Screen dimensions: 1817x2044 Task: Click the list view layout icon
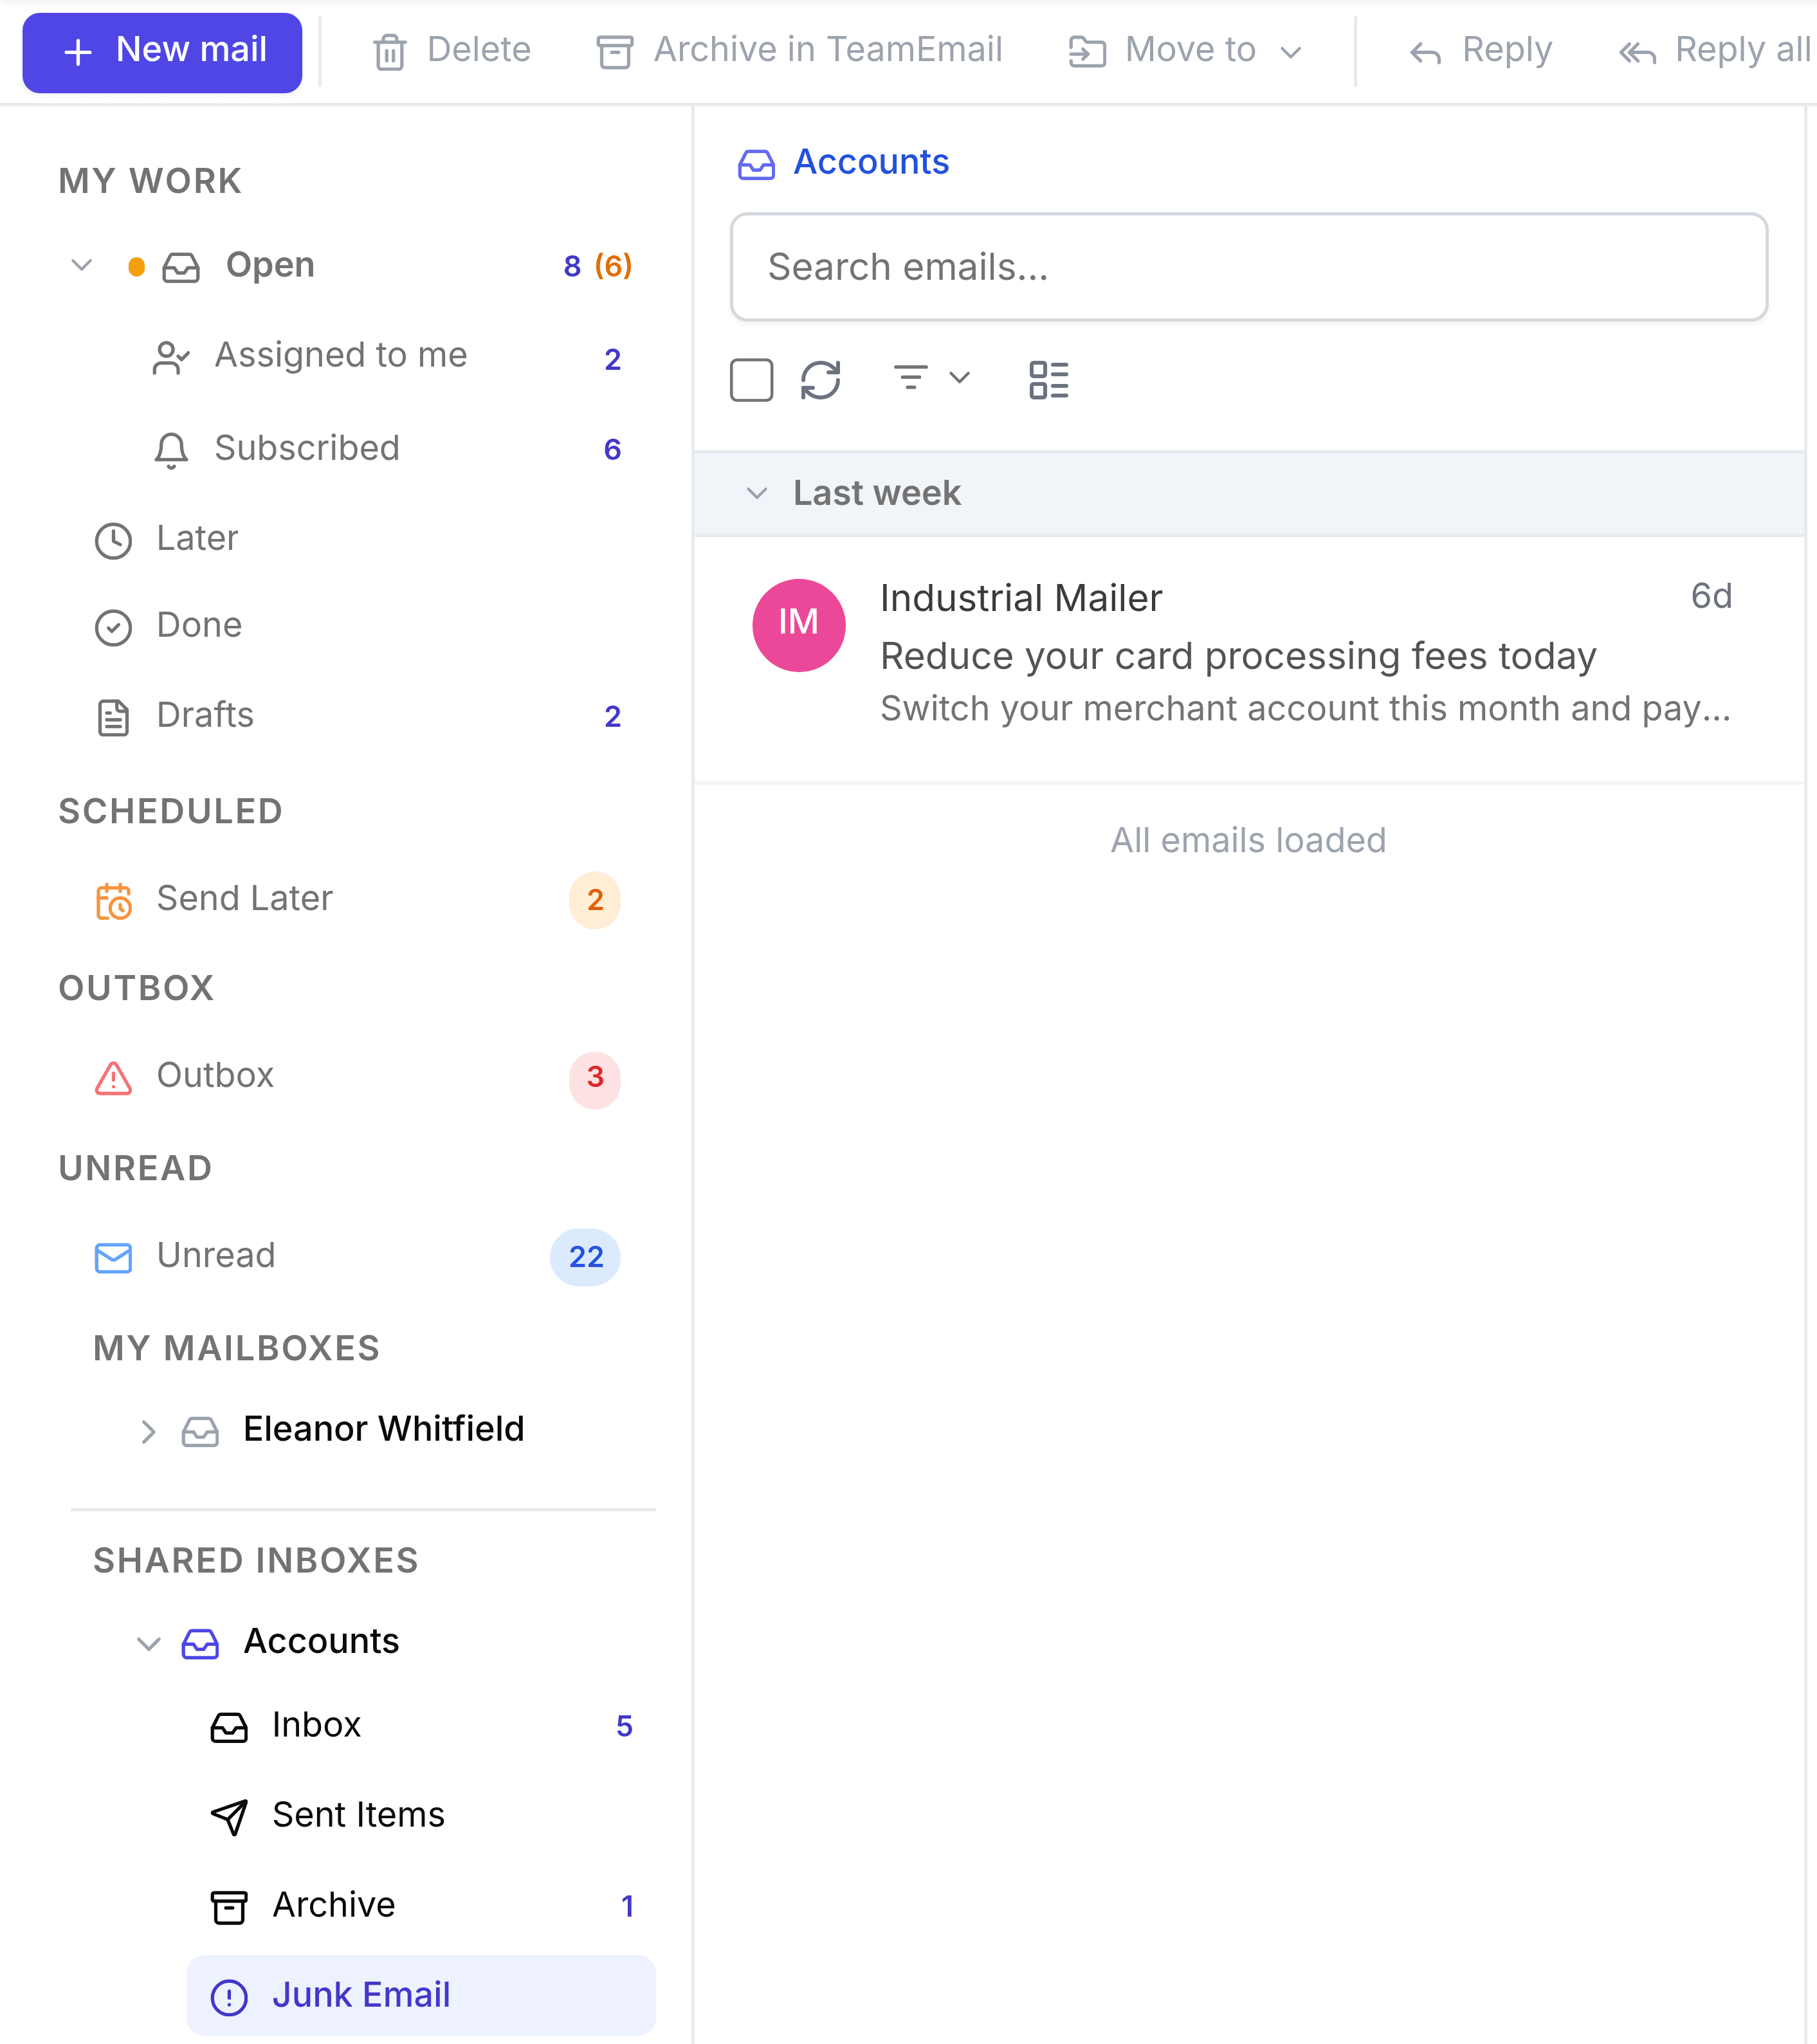point(1049,380)
